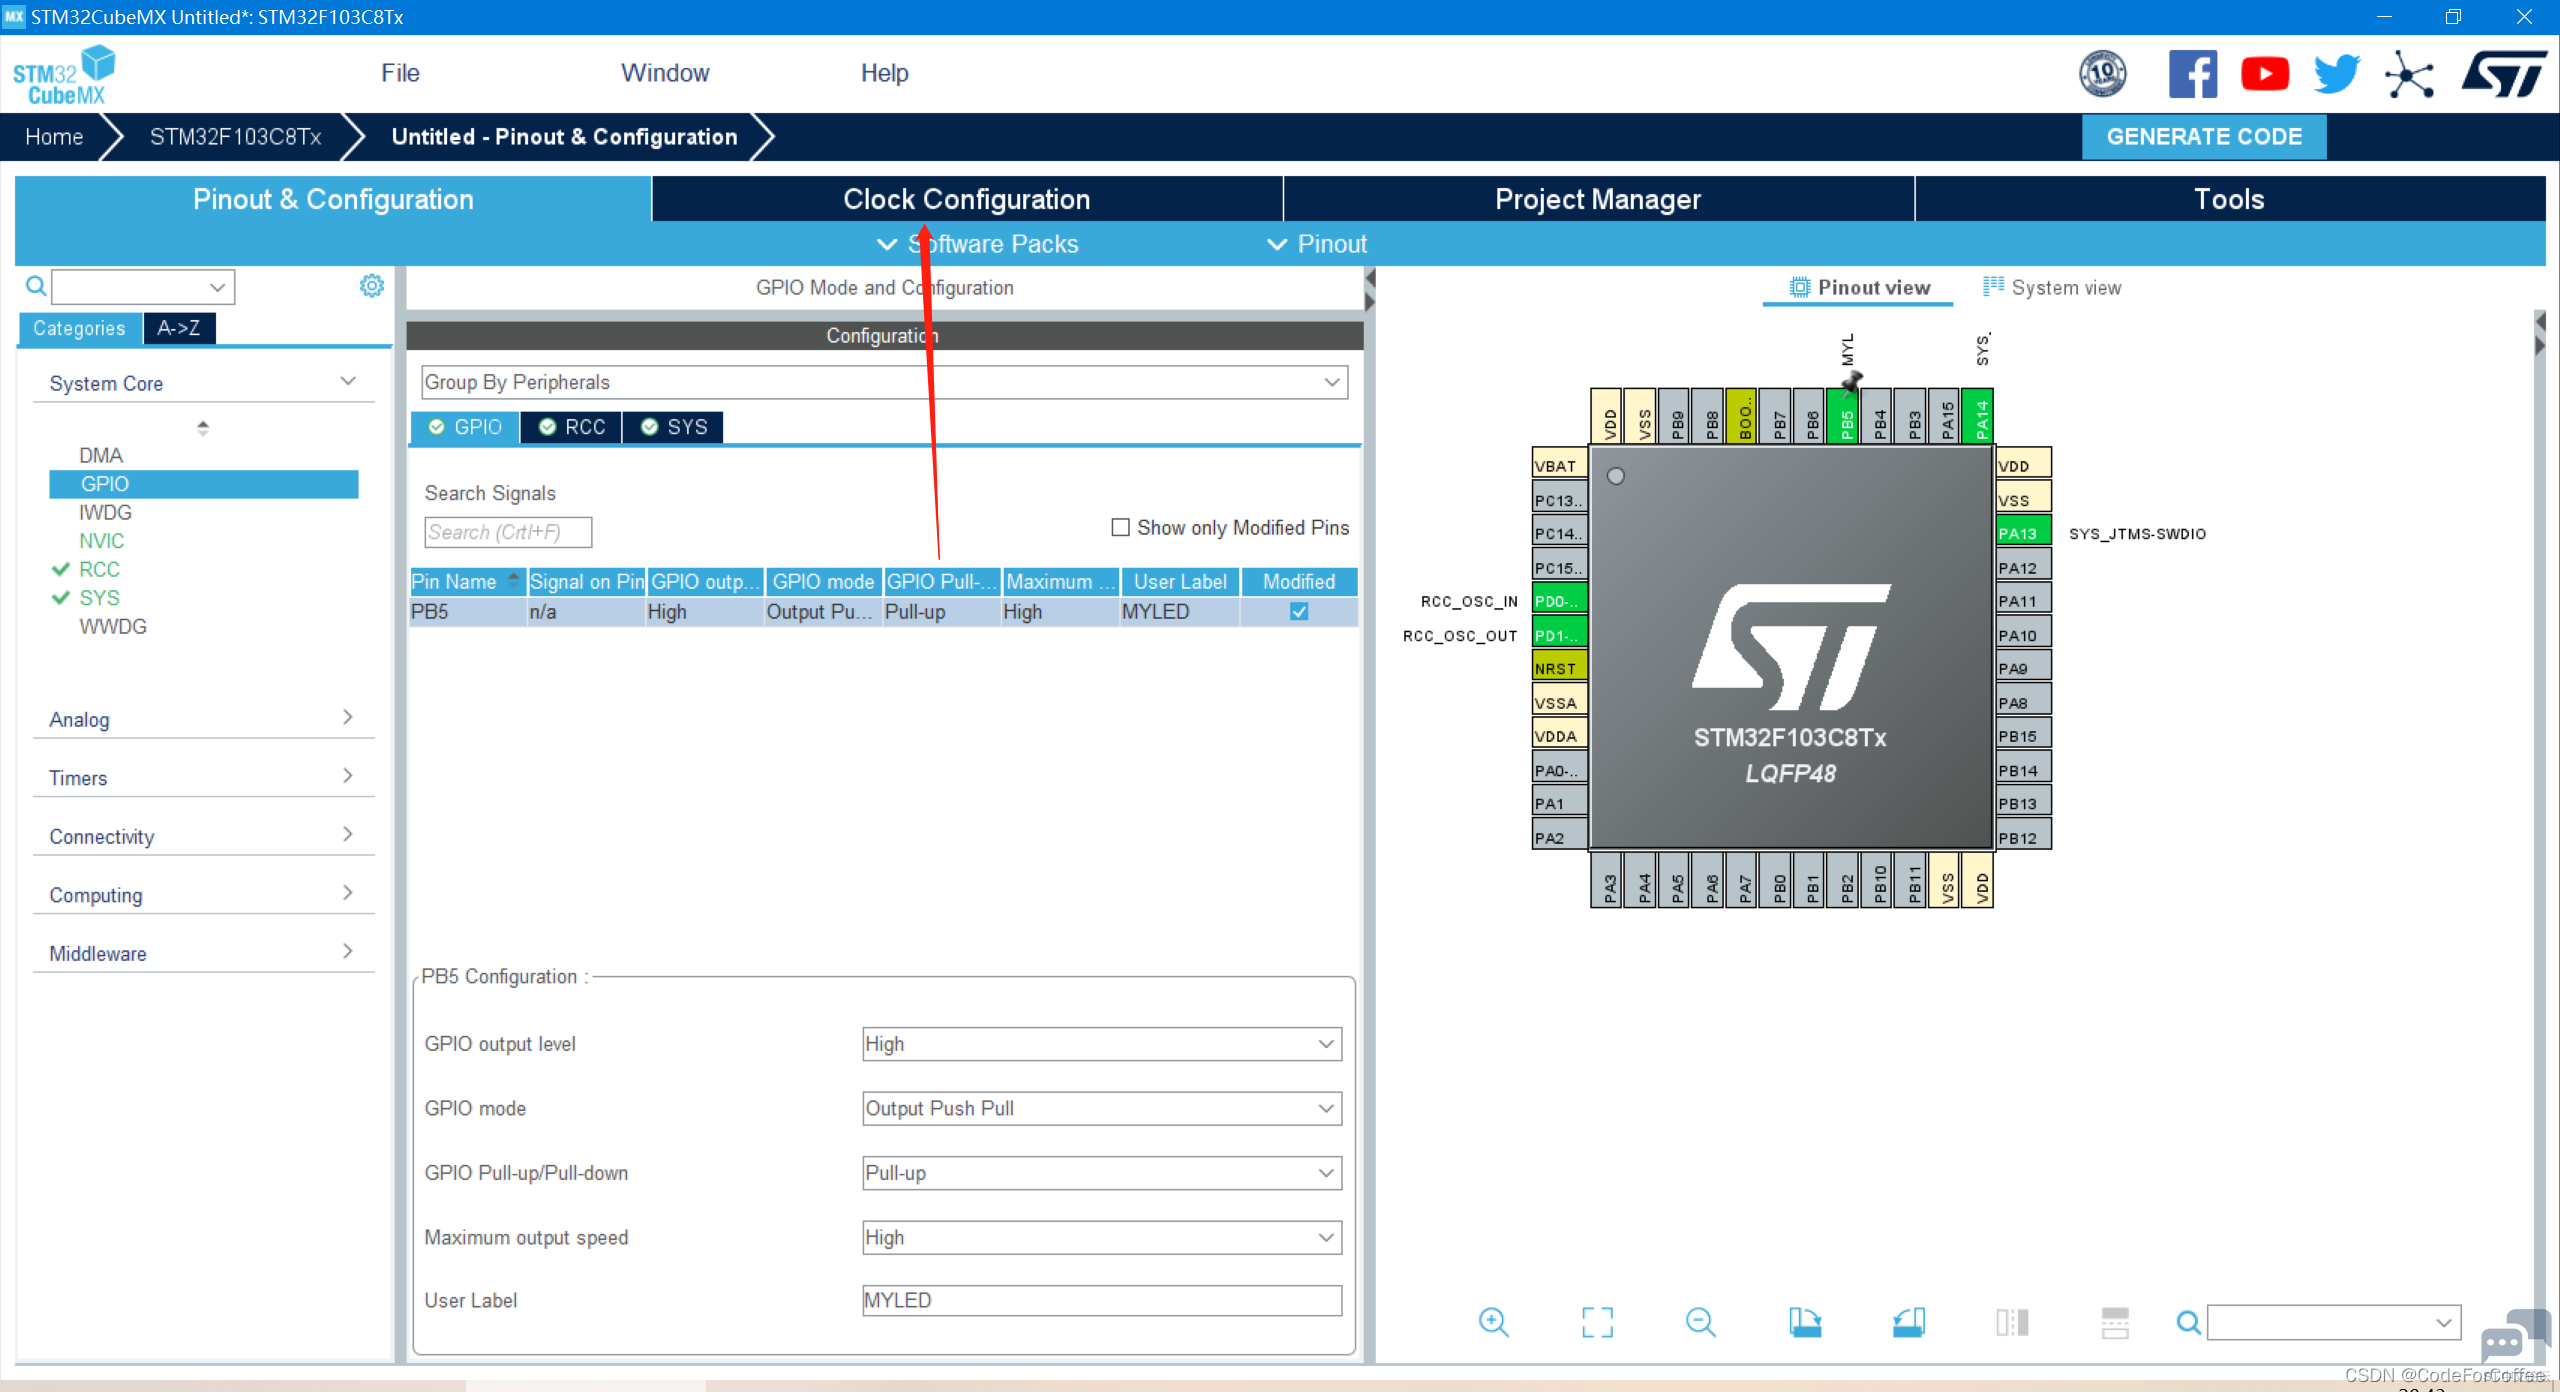Image resolution: width=2560 pixels, height=1392 pixels.
Task: Select DMA in System Core list
Action: click(101, 455)
